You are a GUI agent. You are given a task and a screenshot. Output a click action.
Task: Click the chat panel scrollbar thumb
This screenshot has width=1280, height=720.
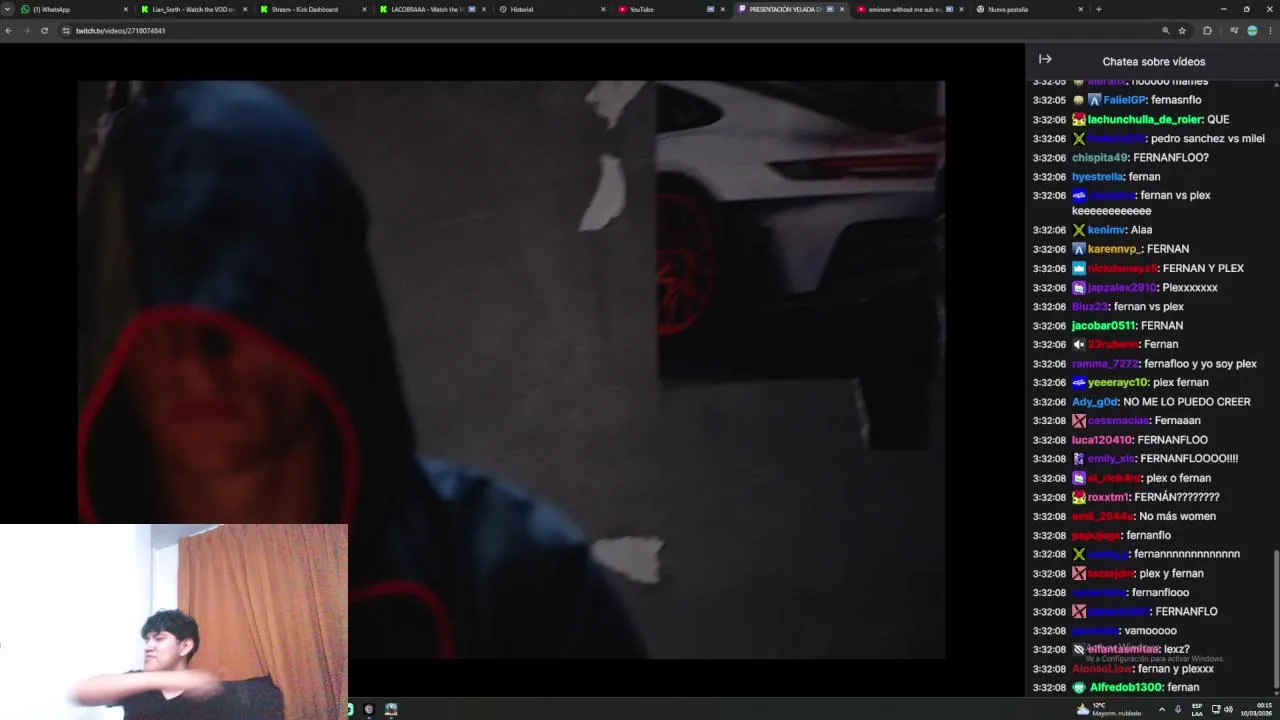coord(1275,618)
